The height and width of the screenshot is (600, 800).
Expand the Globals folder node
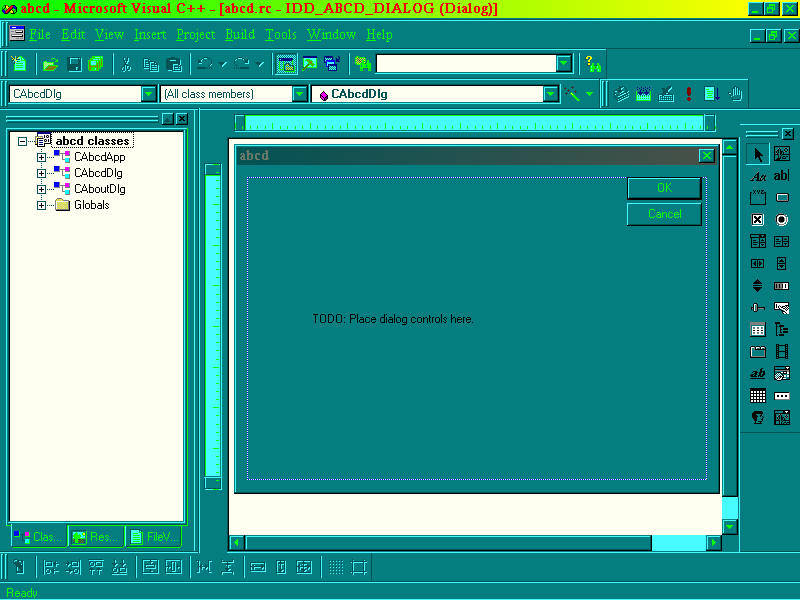(x=42, y=205)
